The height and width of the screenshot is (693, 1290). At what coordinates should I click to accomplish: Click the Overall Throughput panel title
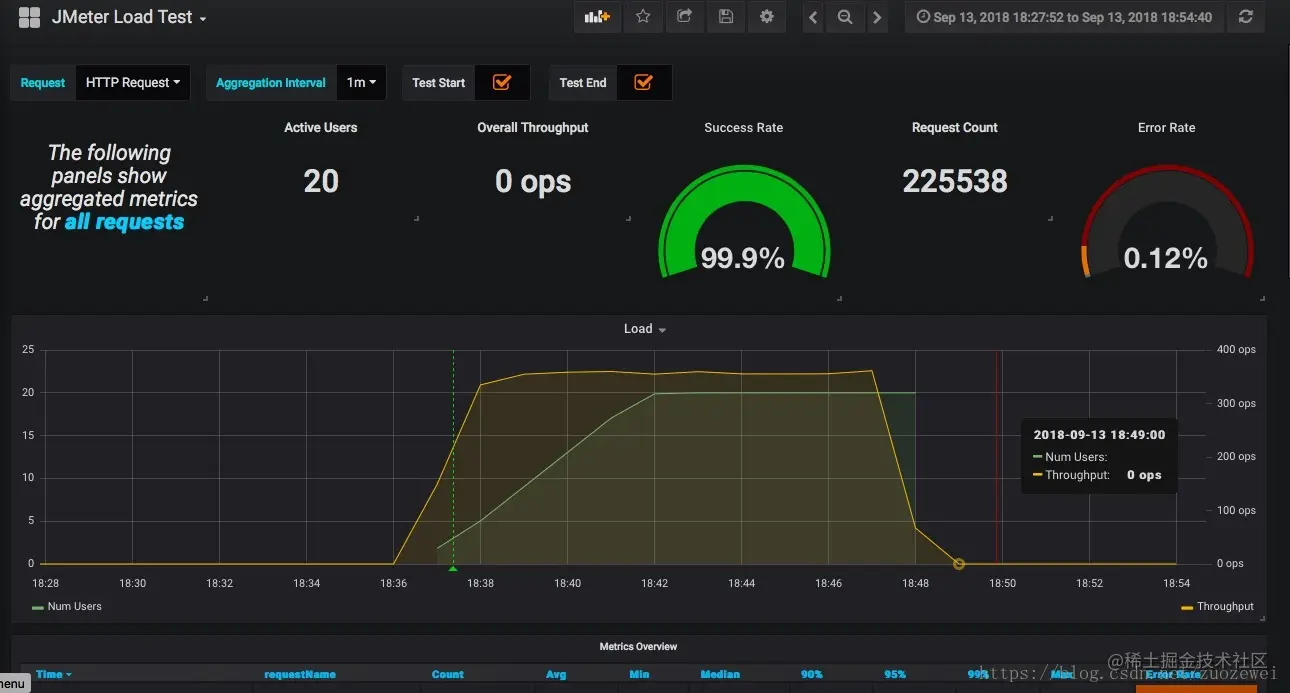[533, 127]
